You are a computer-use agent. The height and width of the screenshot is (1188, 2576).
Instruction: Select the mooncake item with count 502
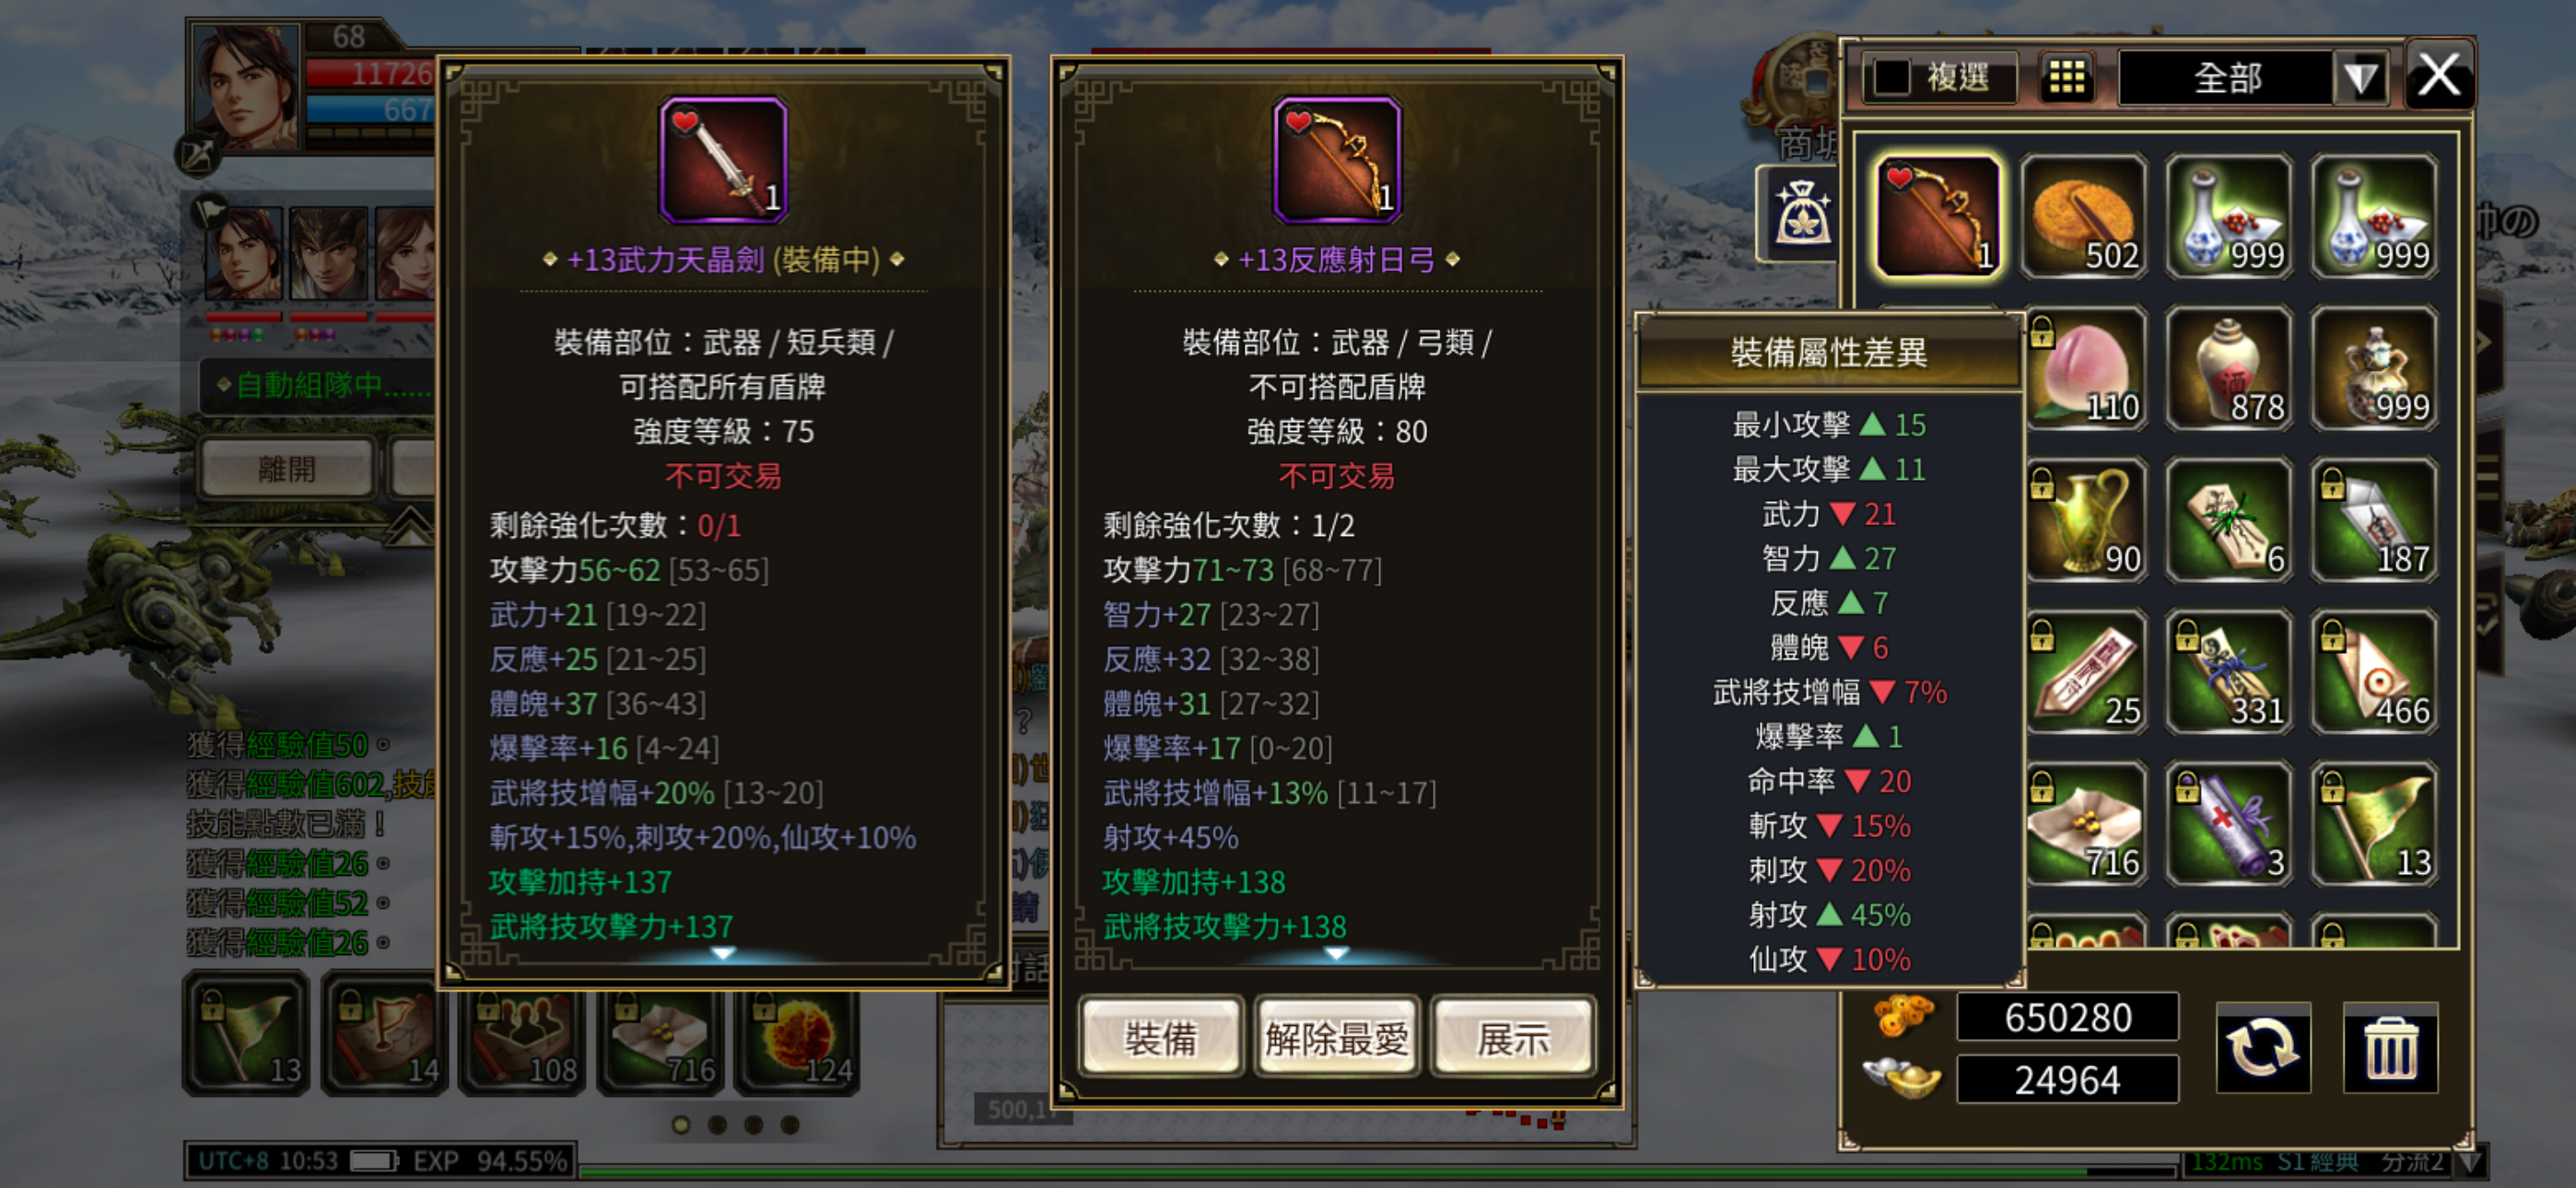pos(2083,217)
